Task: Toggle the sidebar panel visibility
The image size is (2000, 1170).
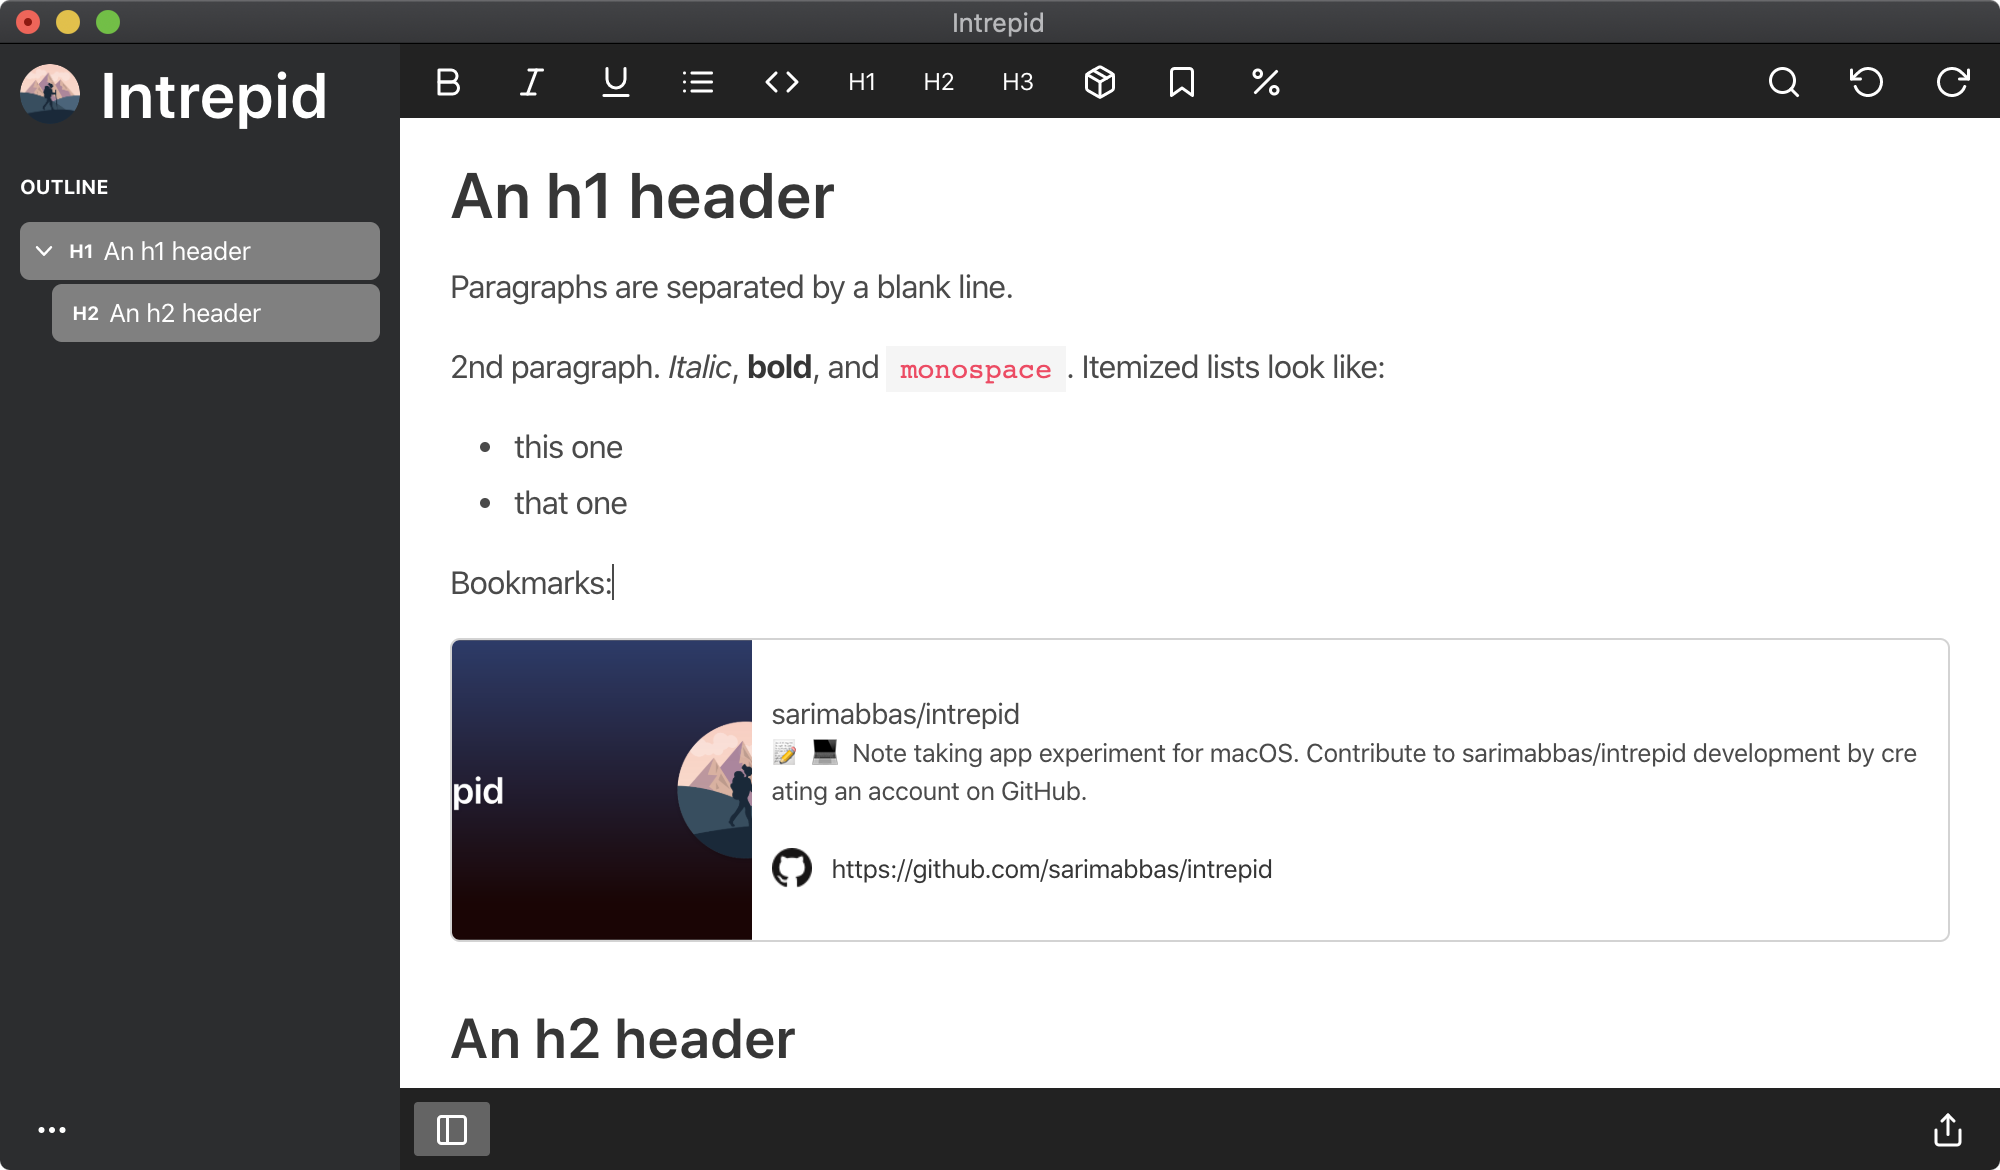Action: 452,1130
